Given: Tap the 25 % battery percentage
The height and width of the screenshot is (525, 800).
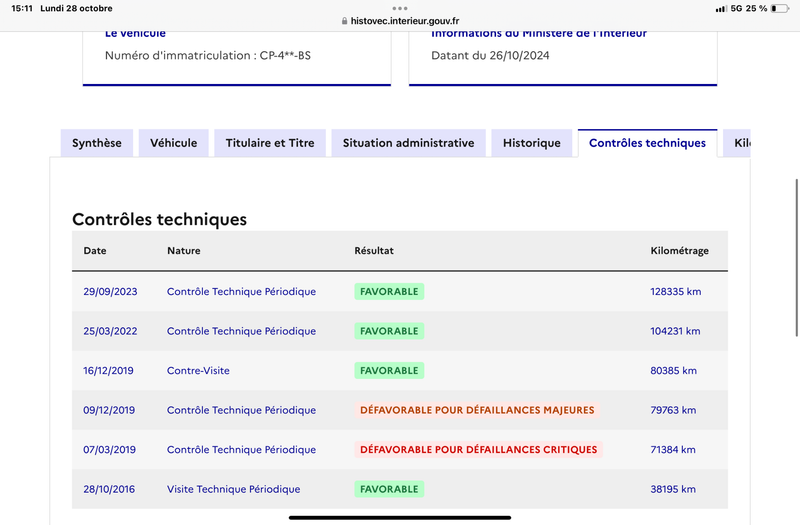Looking at the screenshot, I should tap(757, 9).
